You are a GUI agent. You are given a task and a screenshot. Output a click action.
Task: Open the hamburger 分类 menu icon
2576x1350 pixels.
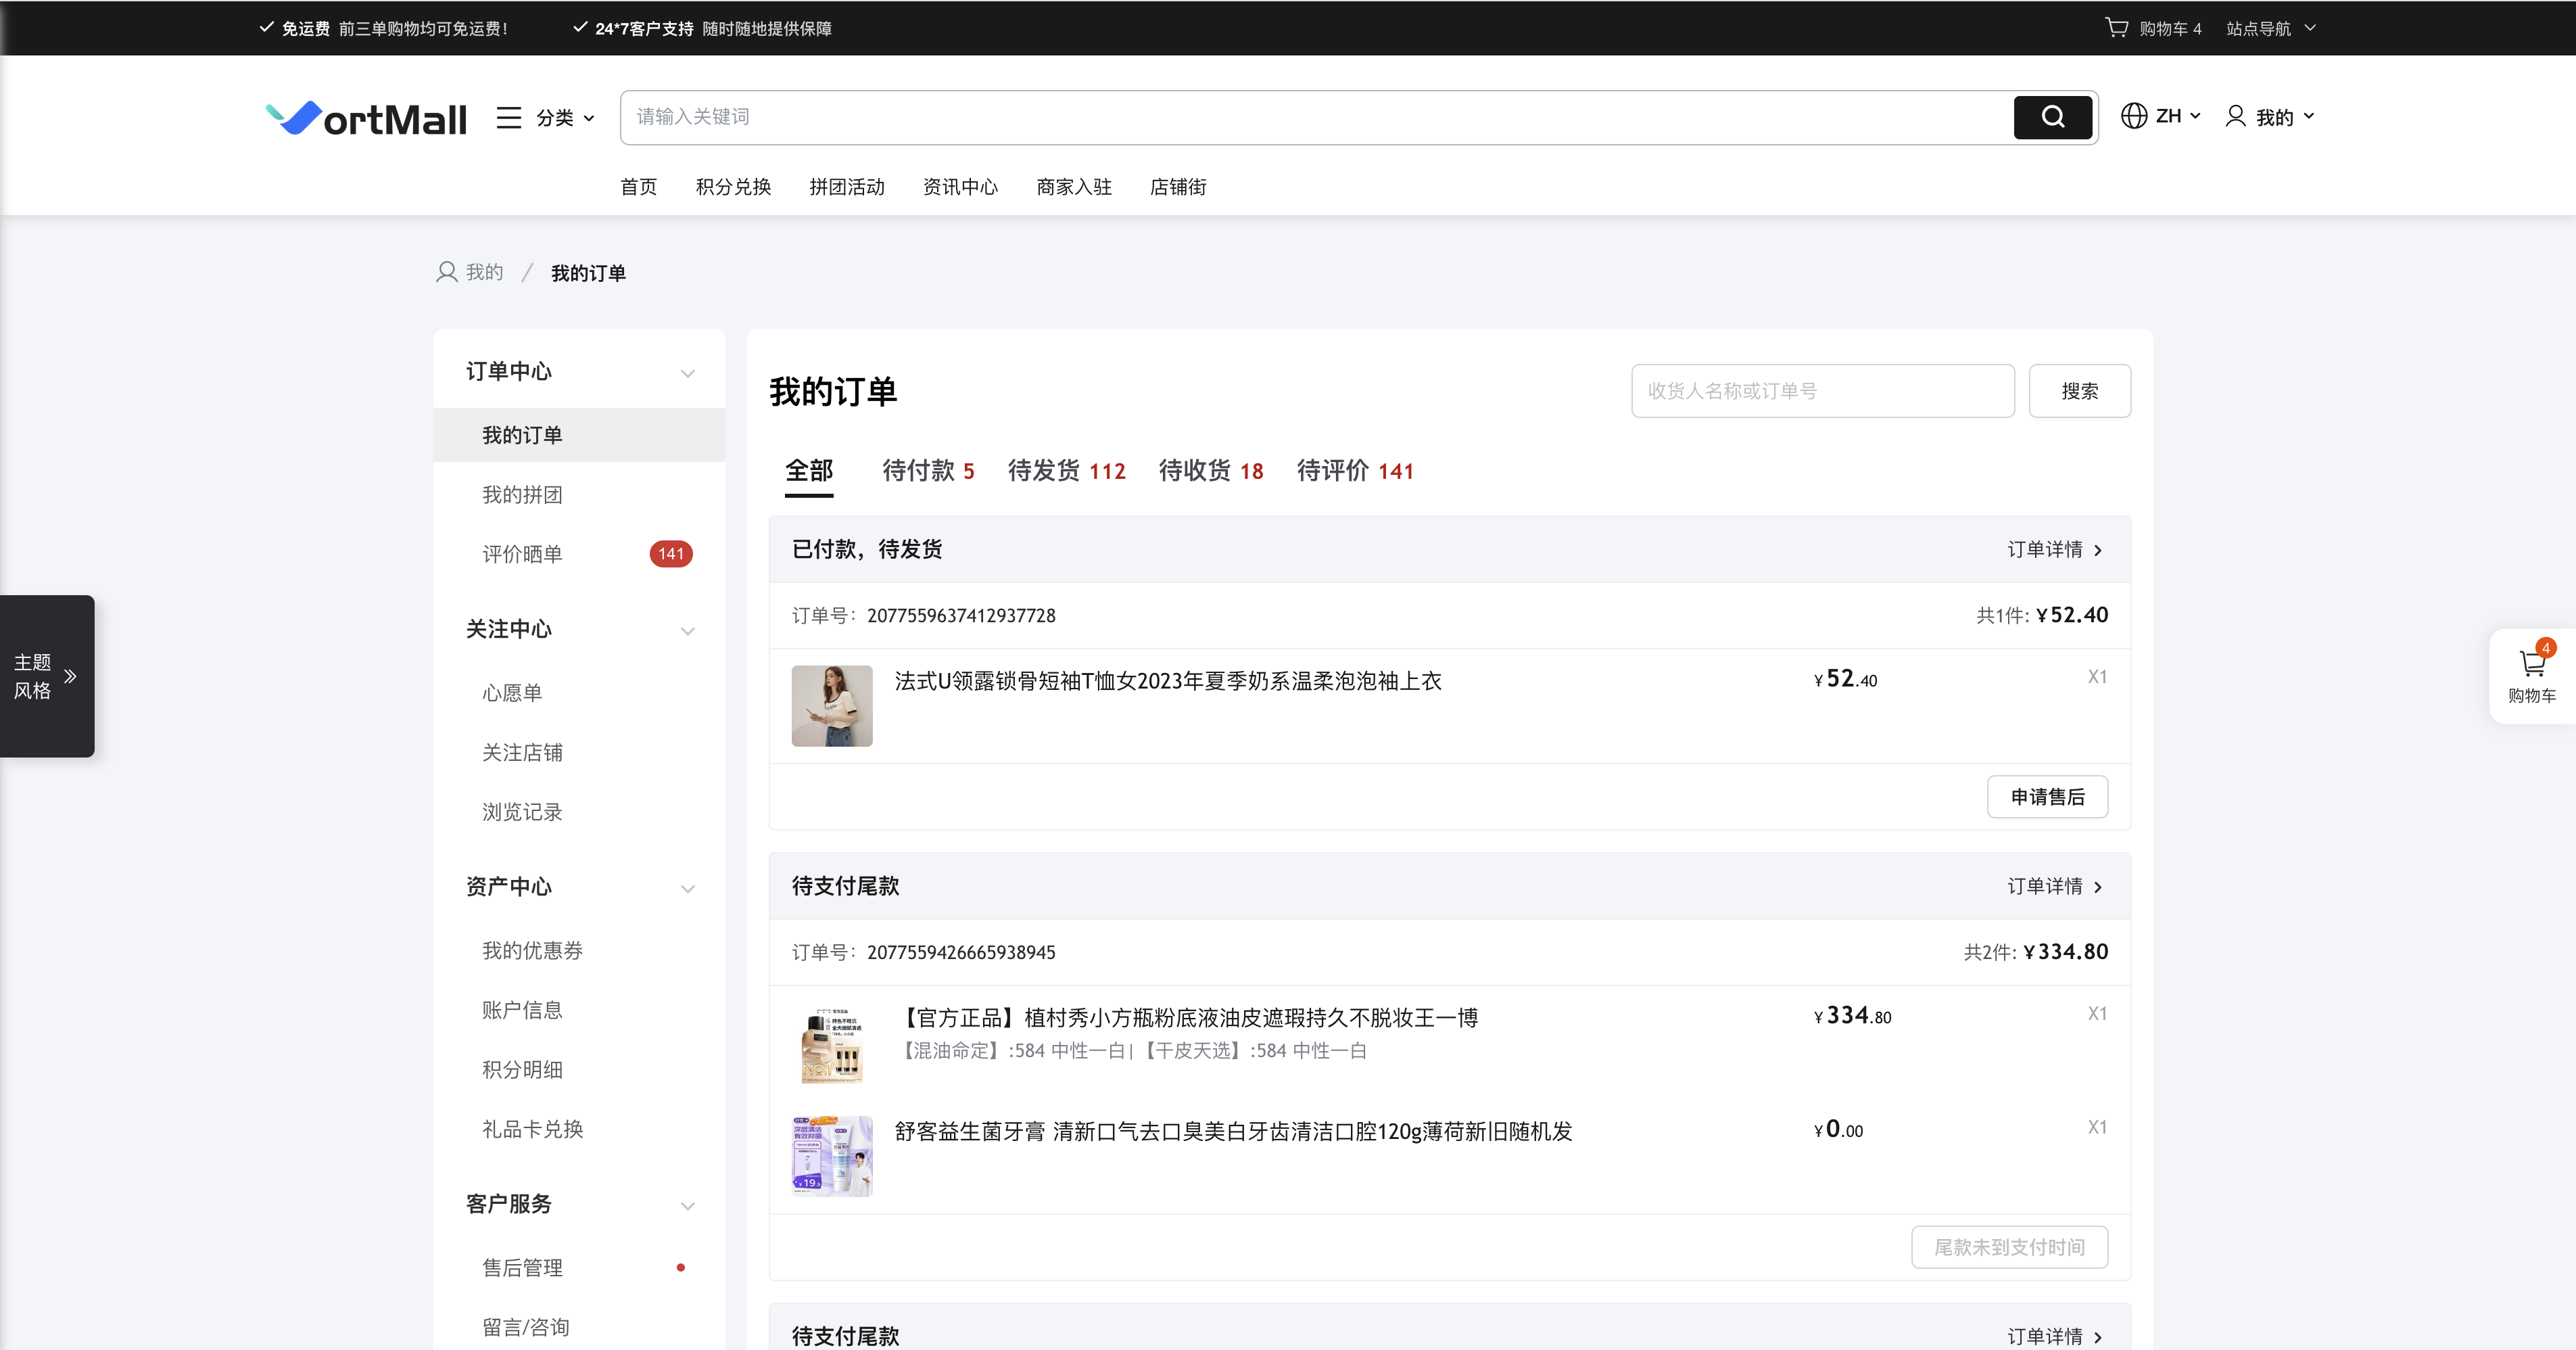coord(509,118)
